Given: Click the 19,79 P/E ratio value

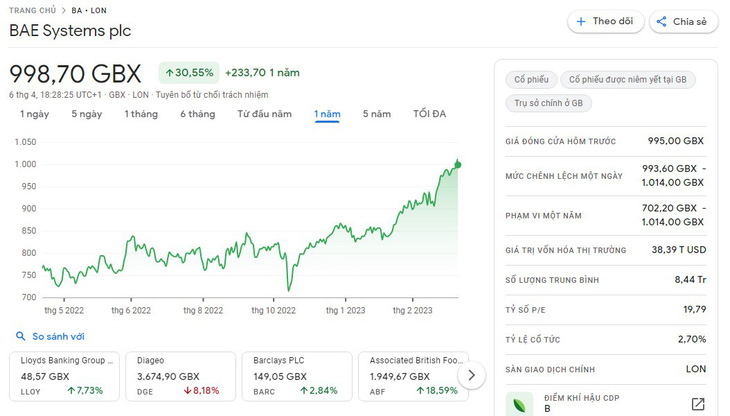Looking at the screenshot, I should (x=695, y=309).
